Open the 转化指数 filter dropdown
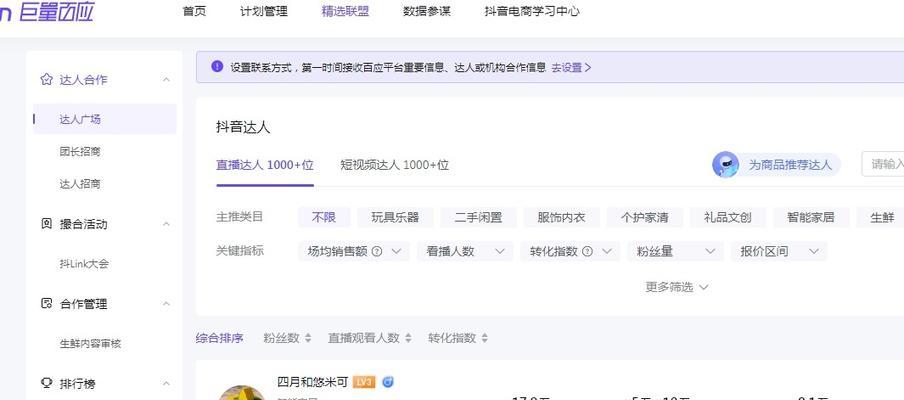Screen dimensions: 904x400 click(x=570, y=251)
